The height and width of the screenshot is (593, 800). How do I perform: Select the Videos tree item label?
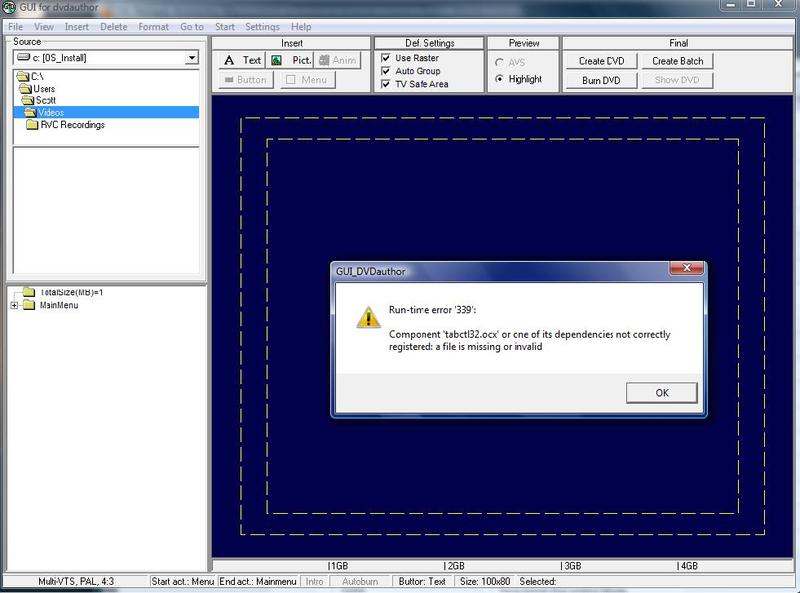pyautogui.click(x=51, y=112)
